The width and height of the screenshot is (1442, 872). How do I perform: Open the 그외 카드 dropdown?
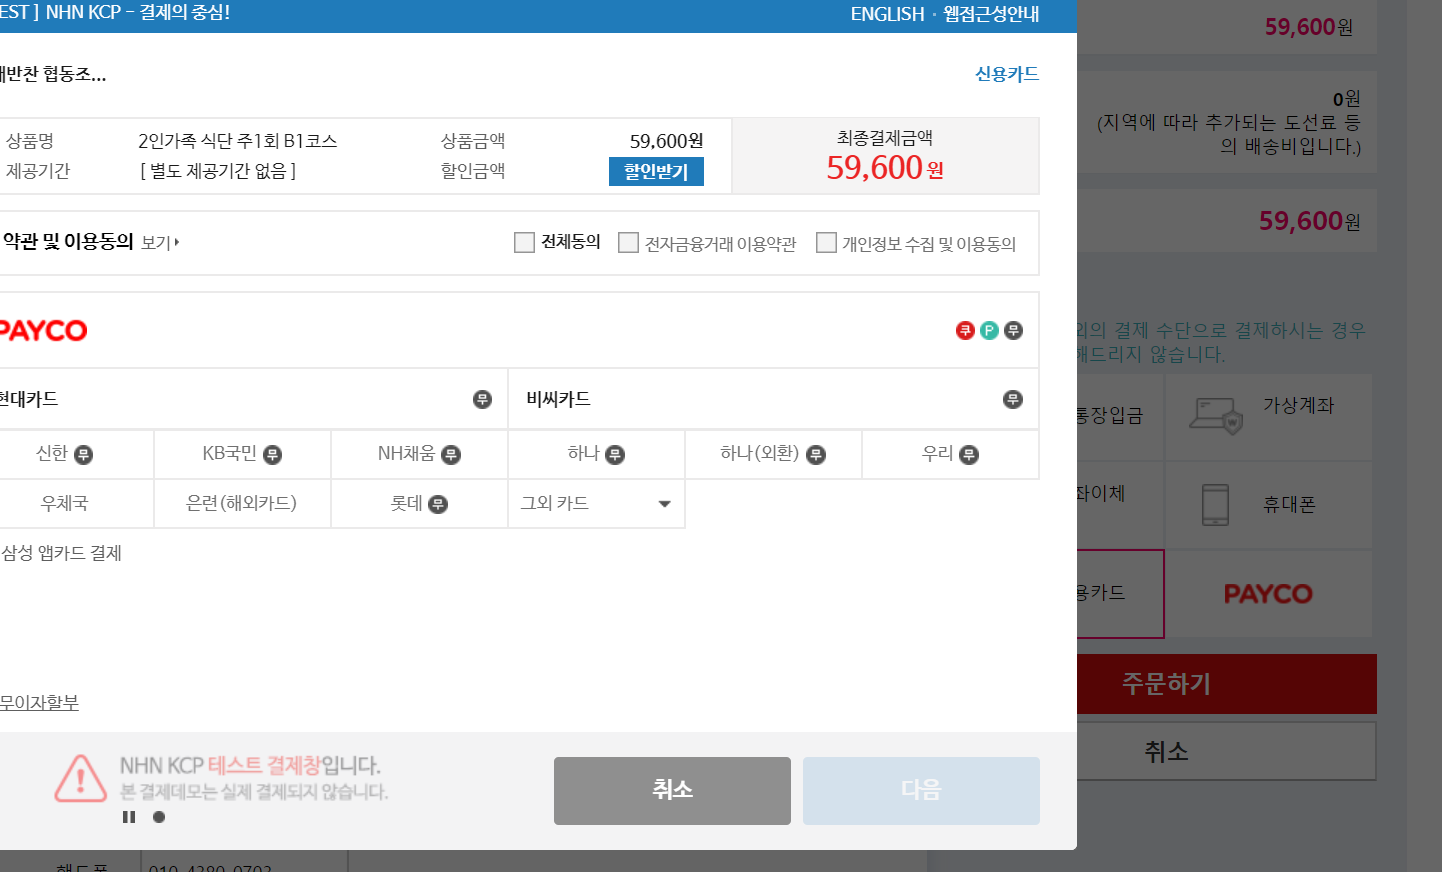pos(596,504)
